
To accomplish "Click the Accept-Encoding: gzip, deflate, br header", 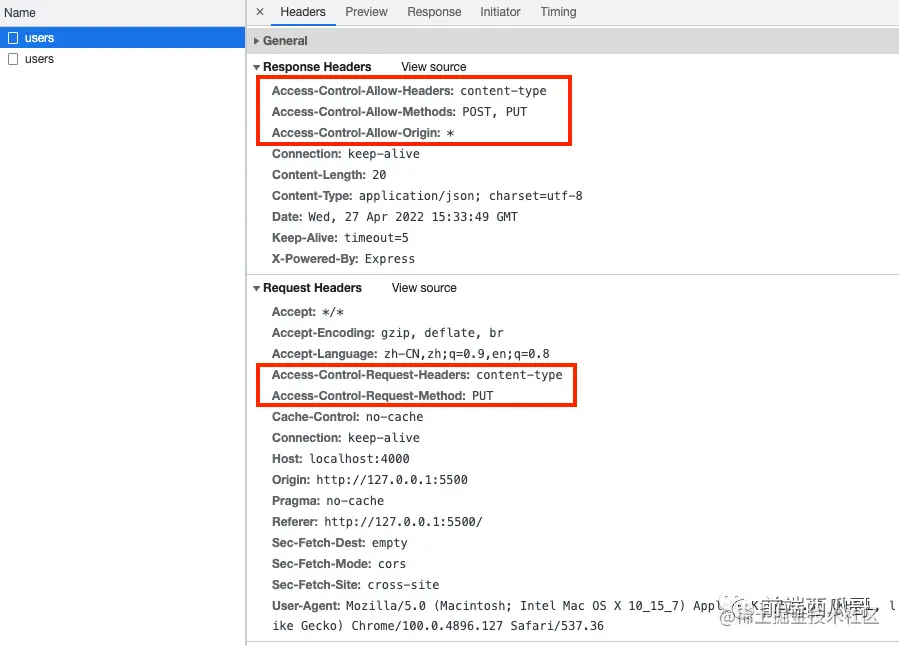I will (388, 333).
